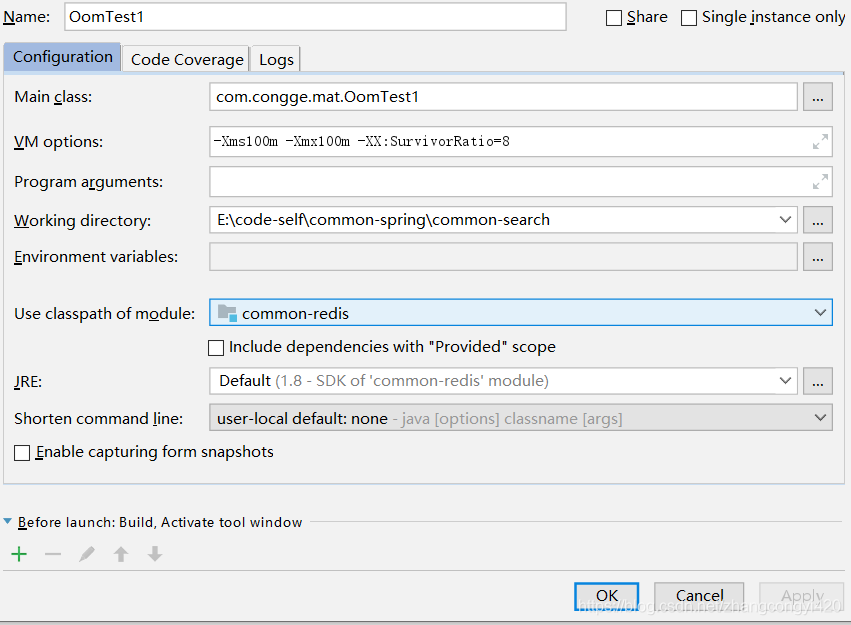This screenshot has width=851, height=625.
Task: Open Environment variables ellipsis browse button
Action: (x=818, y=257)
